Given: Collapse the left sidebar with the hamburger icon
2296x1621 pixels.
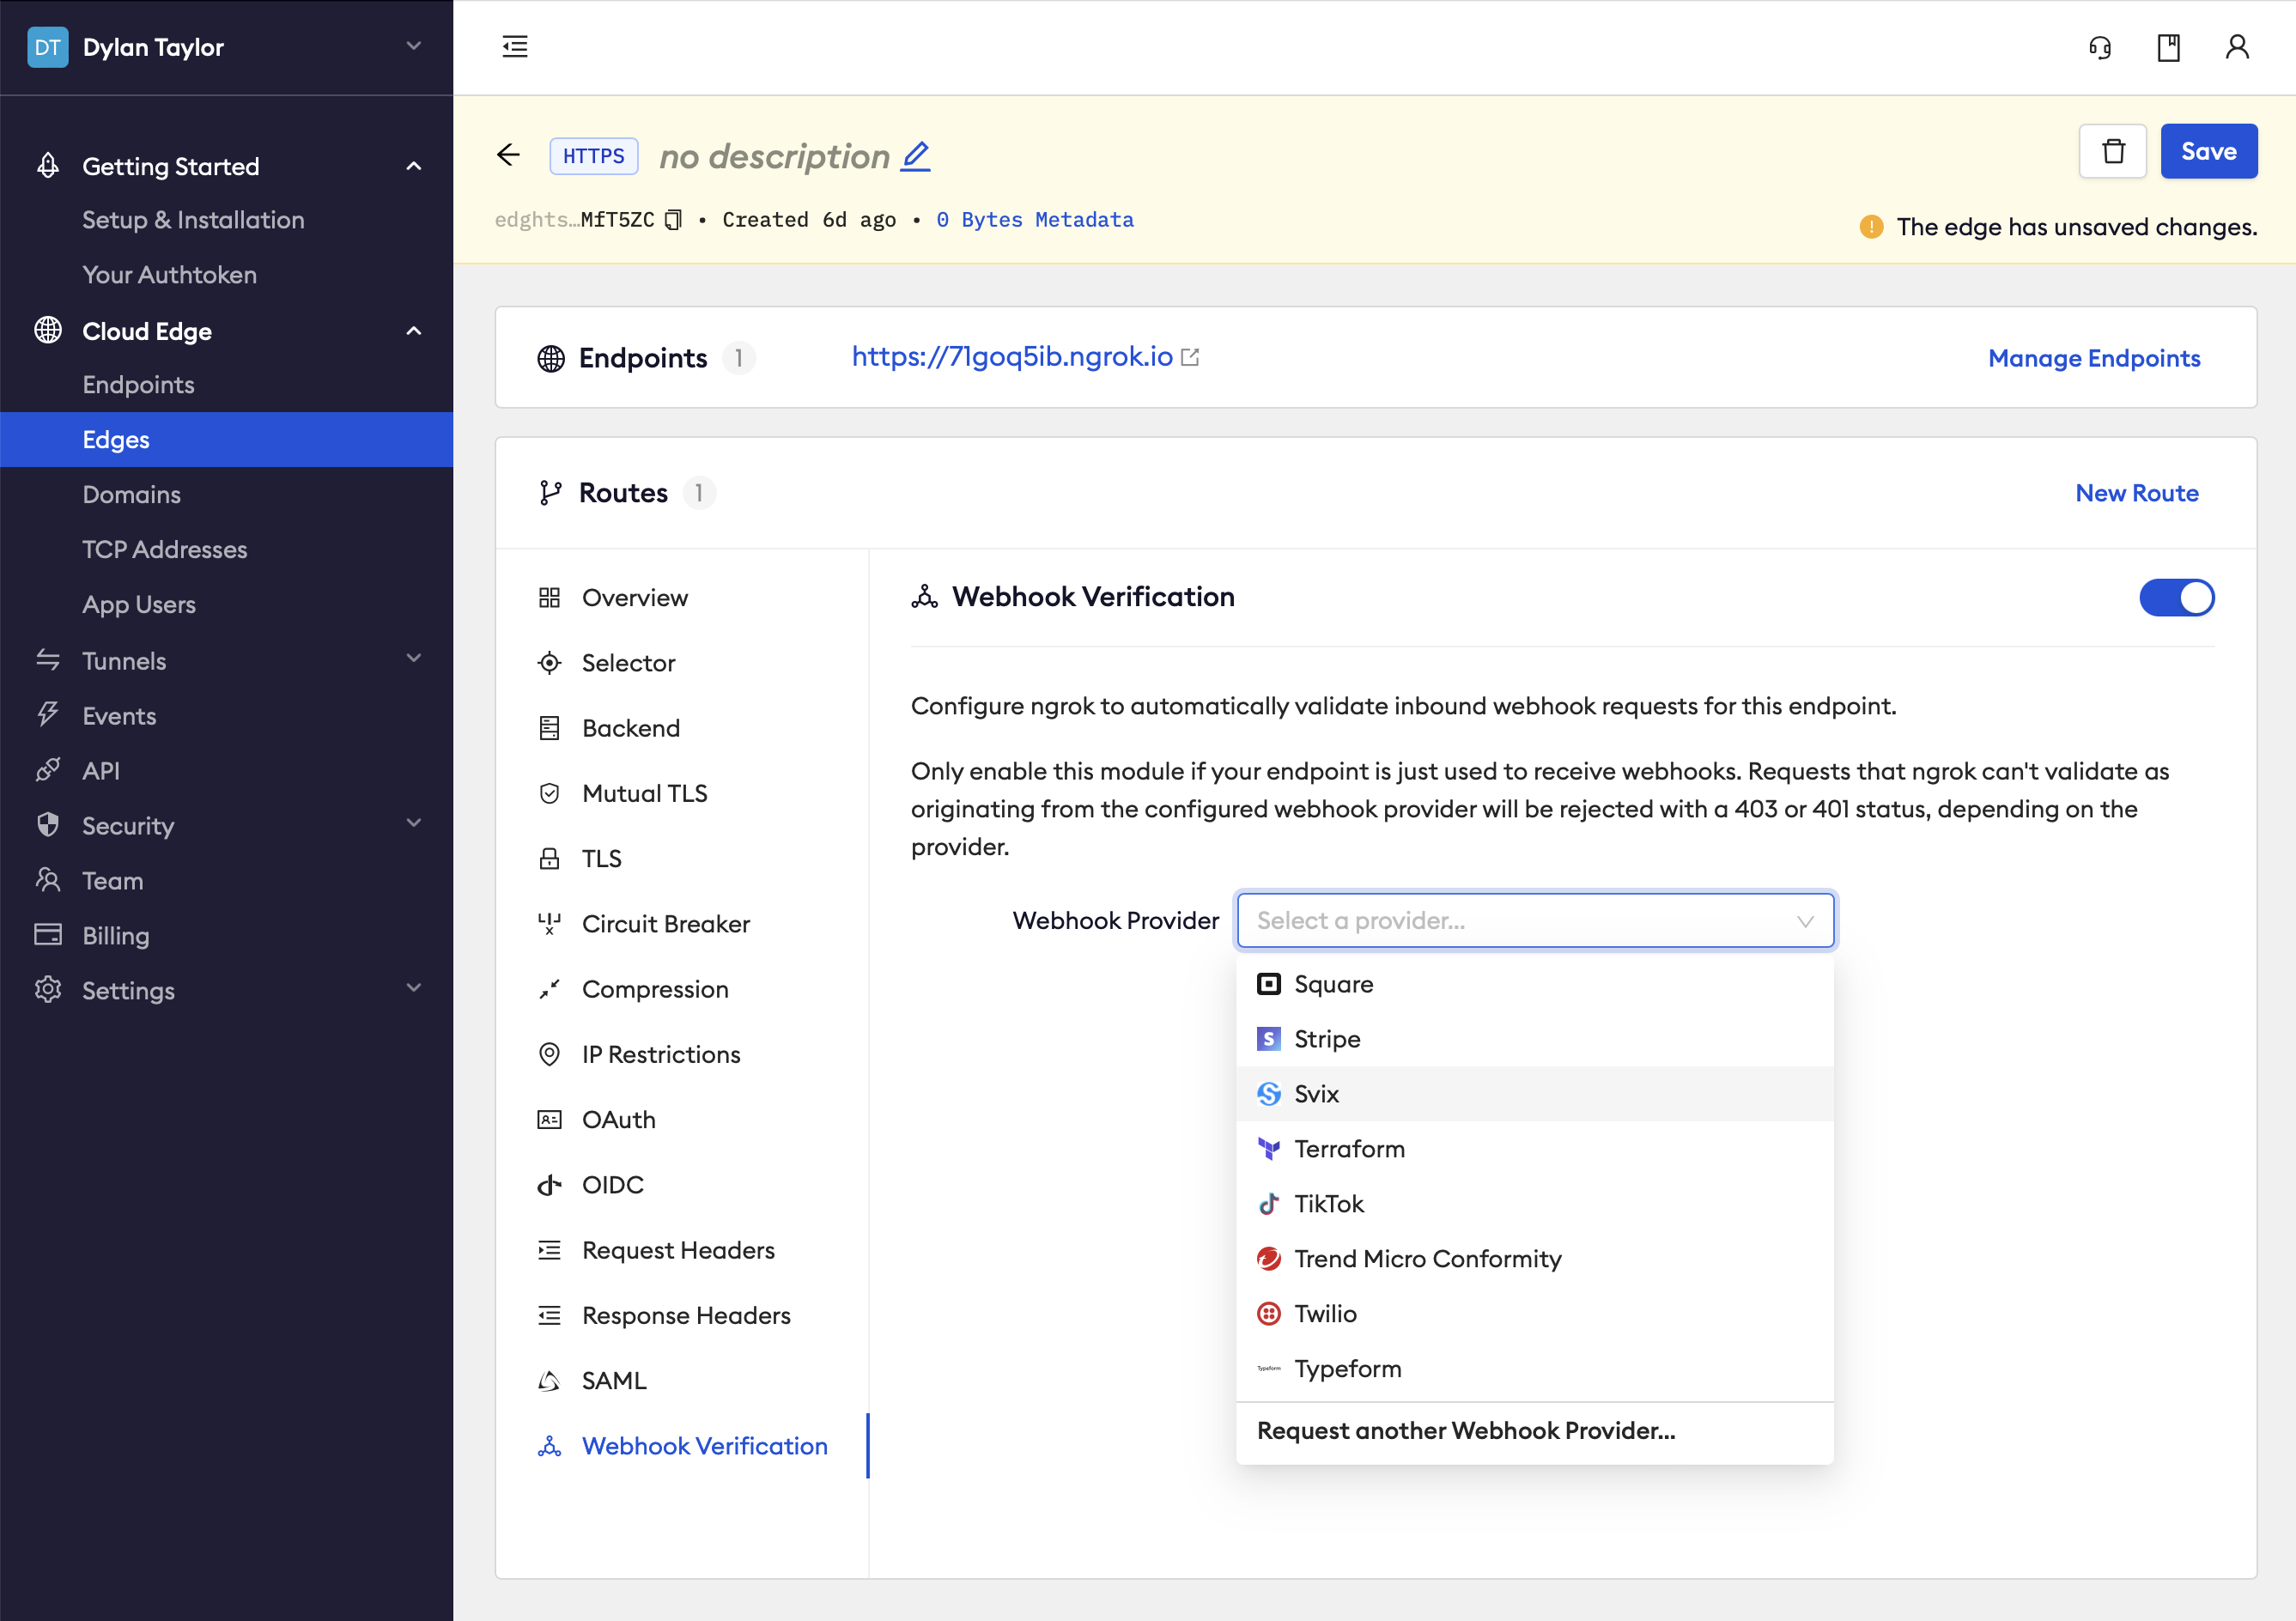Looking at the screenshot, I should click(x=514, y=47).
